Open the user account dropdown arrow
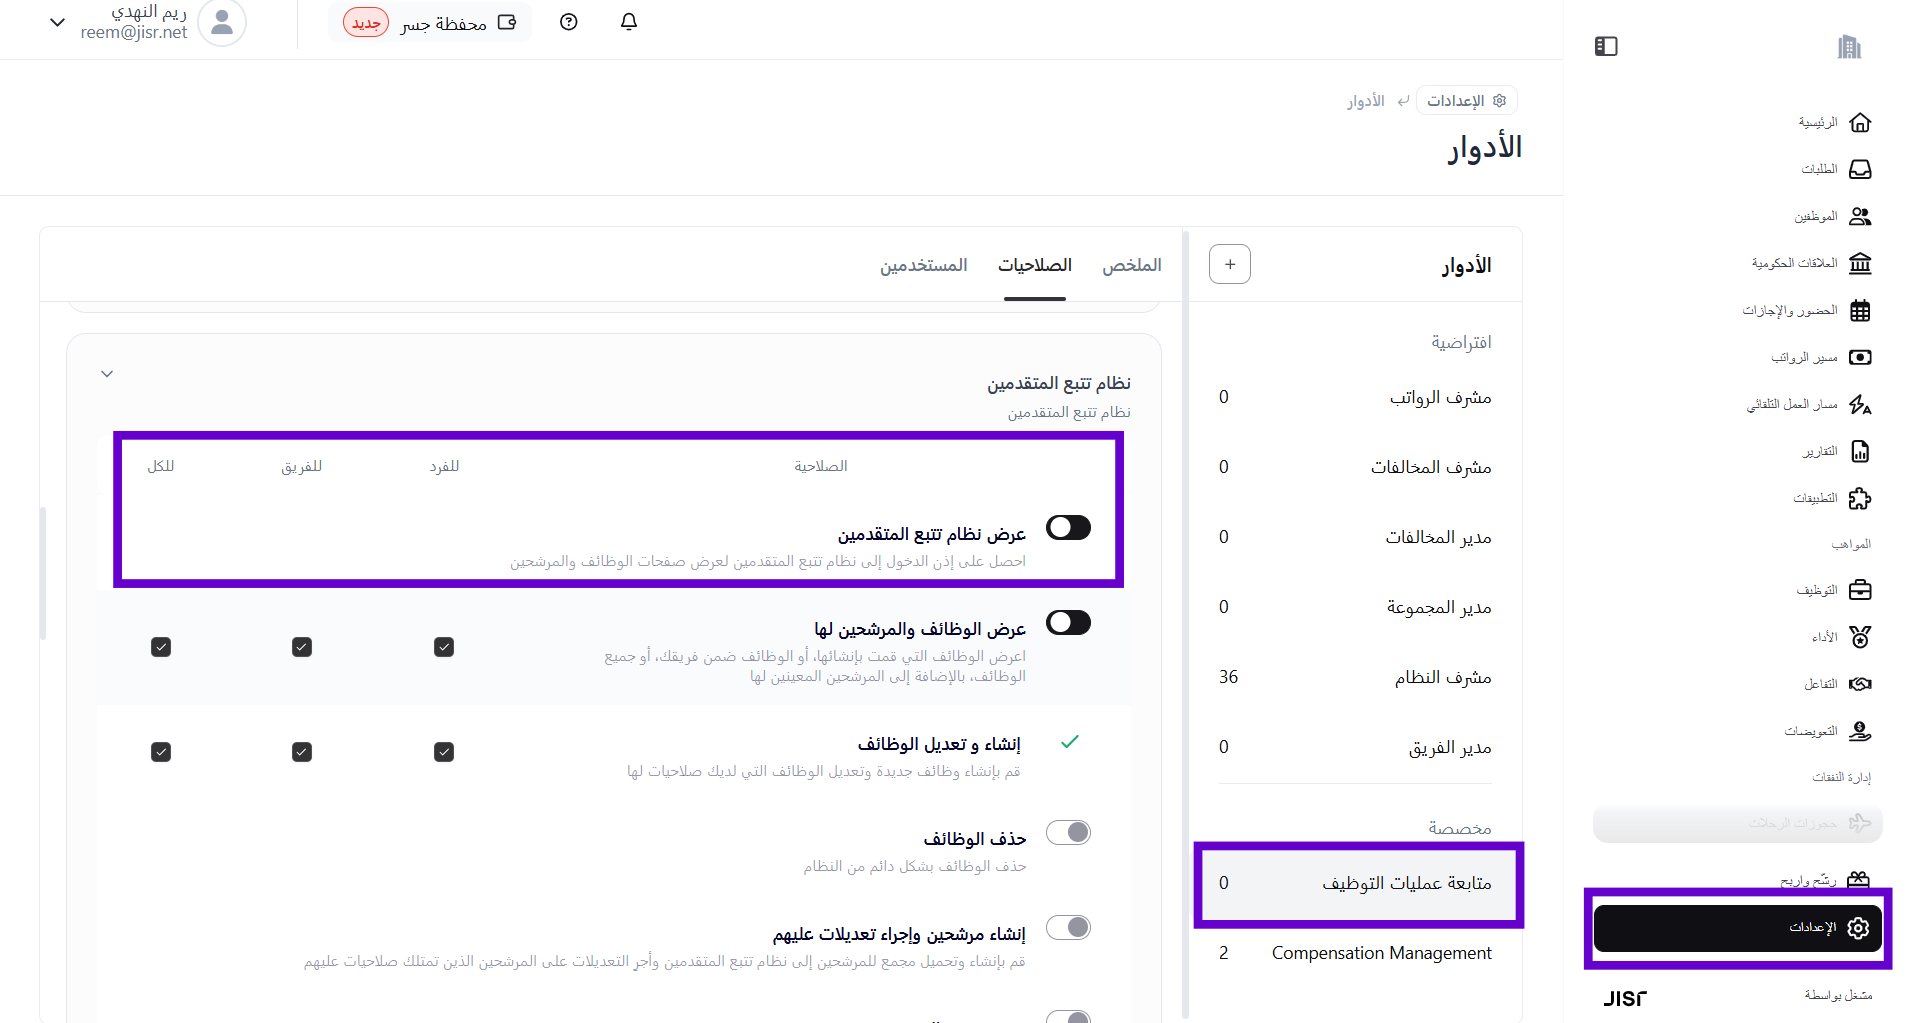Image resolution: width=1912 pixels, height=1023 pixels. [57, 22]
